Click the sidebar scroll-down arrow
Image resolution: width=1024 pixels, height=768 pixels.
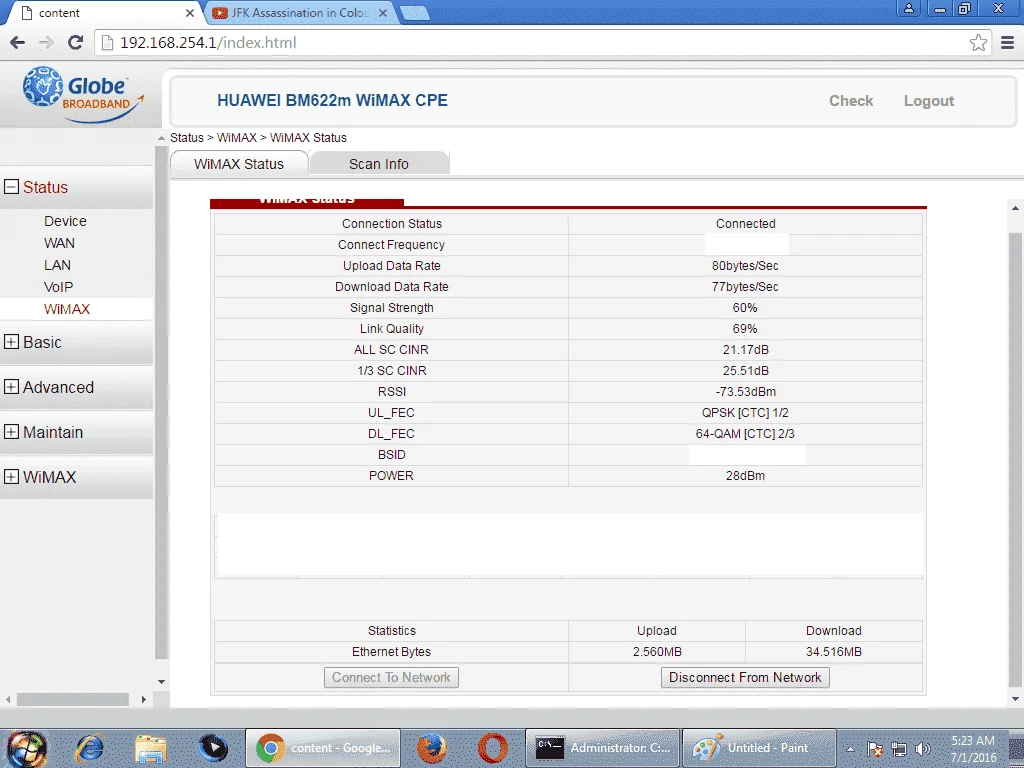161,682
